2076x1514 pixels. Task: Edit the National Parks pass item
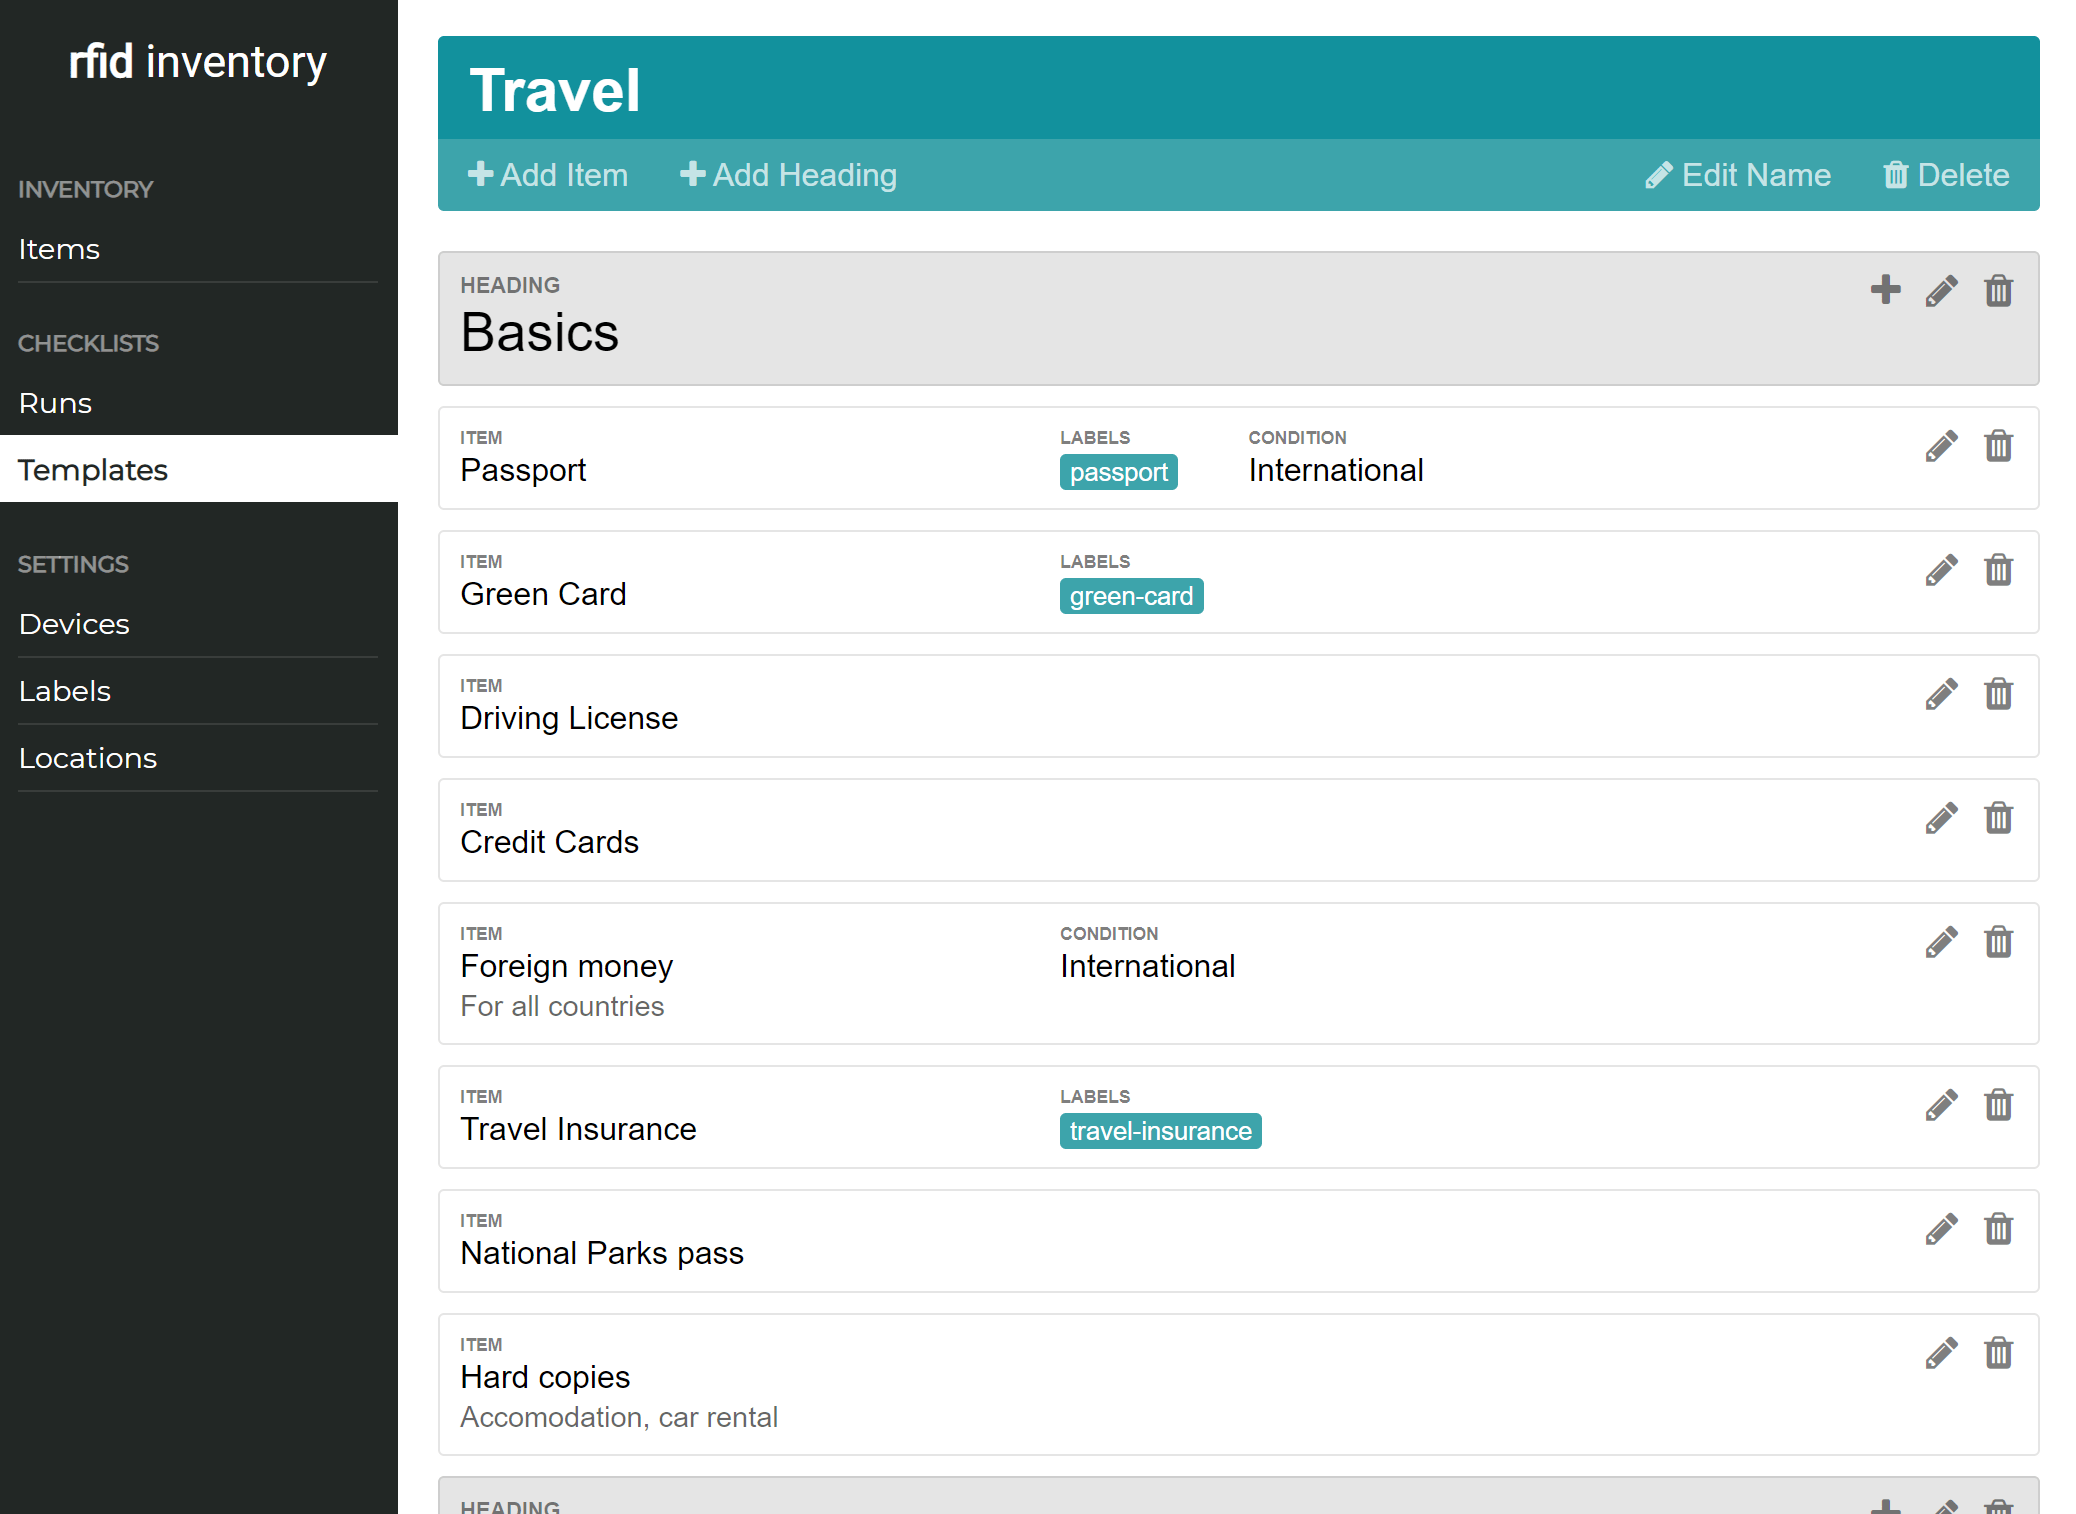(x=1941, y=1229)
